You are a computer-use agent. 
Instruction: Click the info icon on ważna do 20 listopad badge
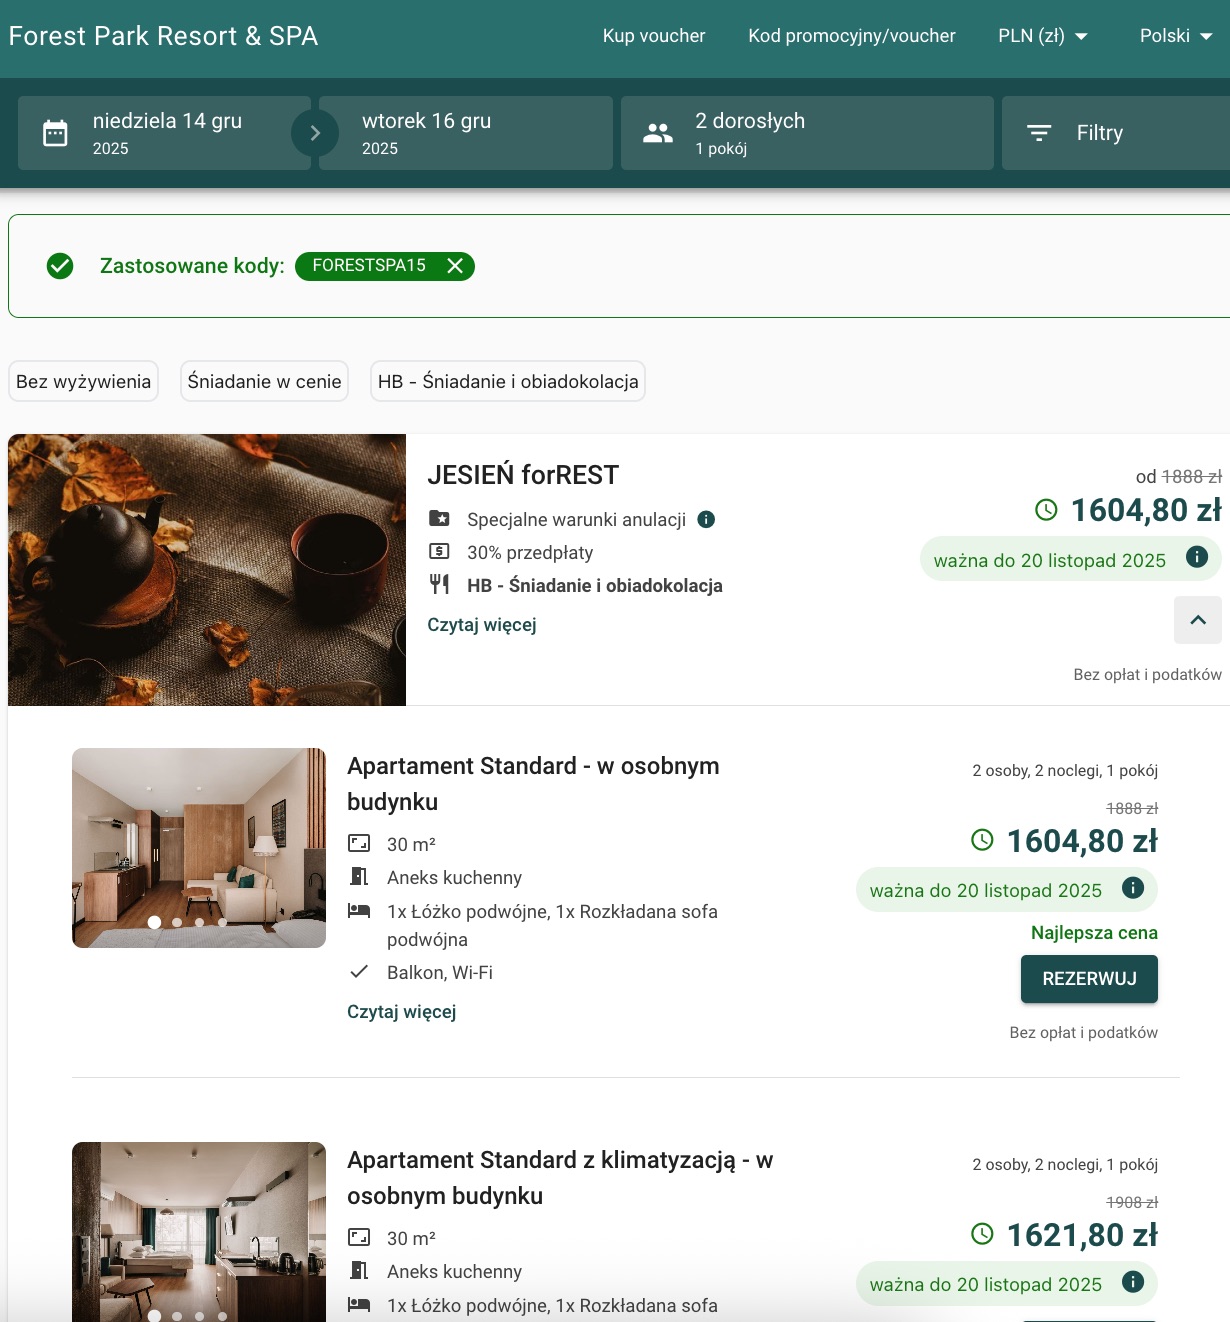(1196, 559)
